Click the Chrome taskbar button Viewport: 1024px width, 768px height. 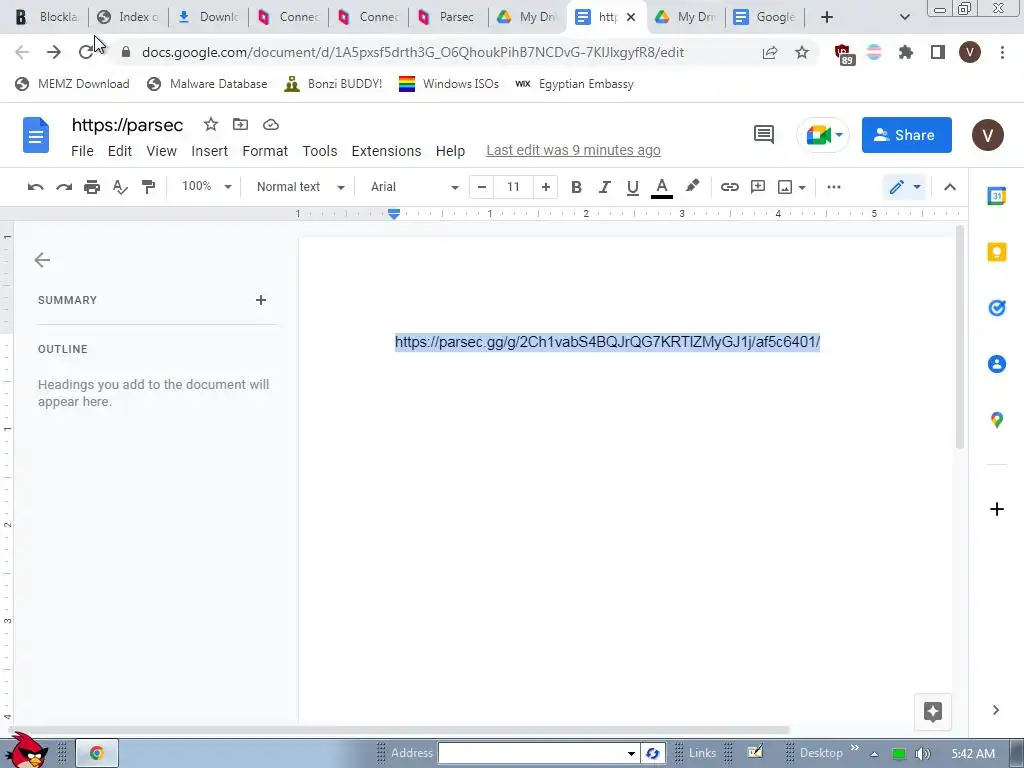[x=97, y=753]
